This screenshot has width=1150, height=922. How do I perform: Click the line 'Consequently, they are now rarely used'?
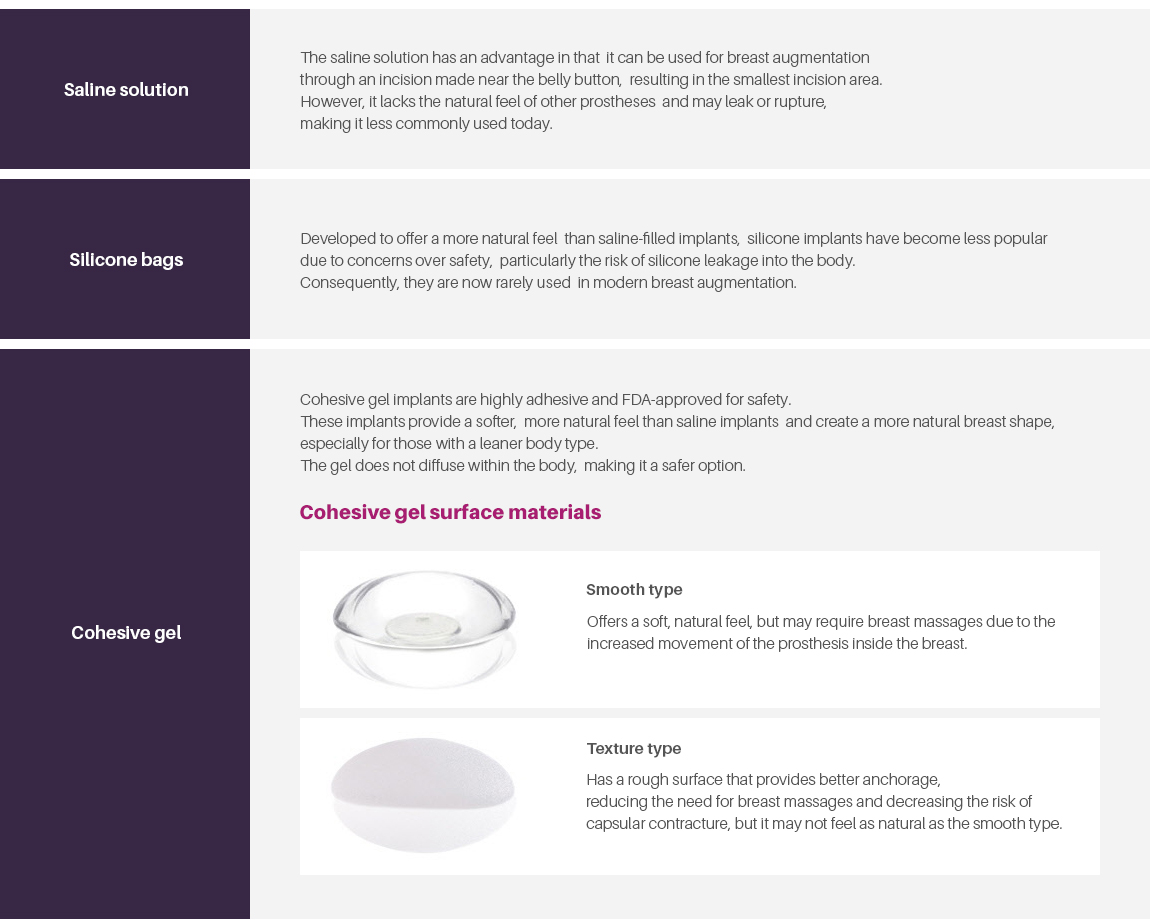tap(548, 283)
